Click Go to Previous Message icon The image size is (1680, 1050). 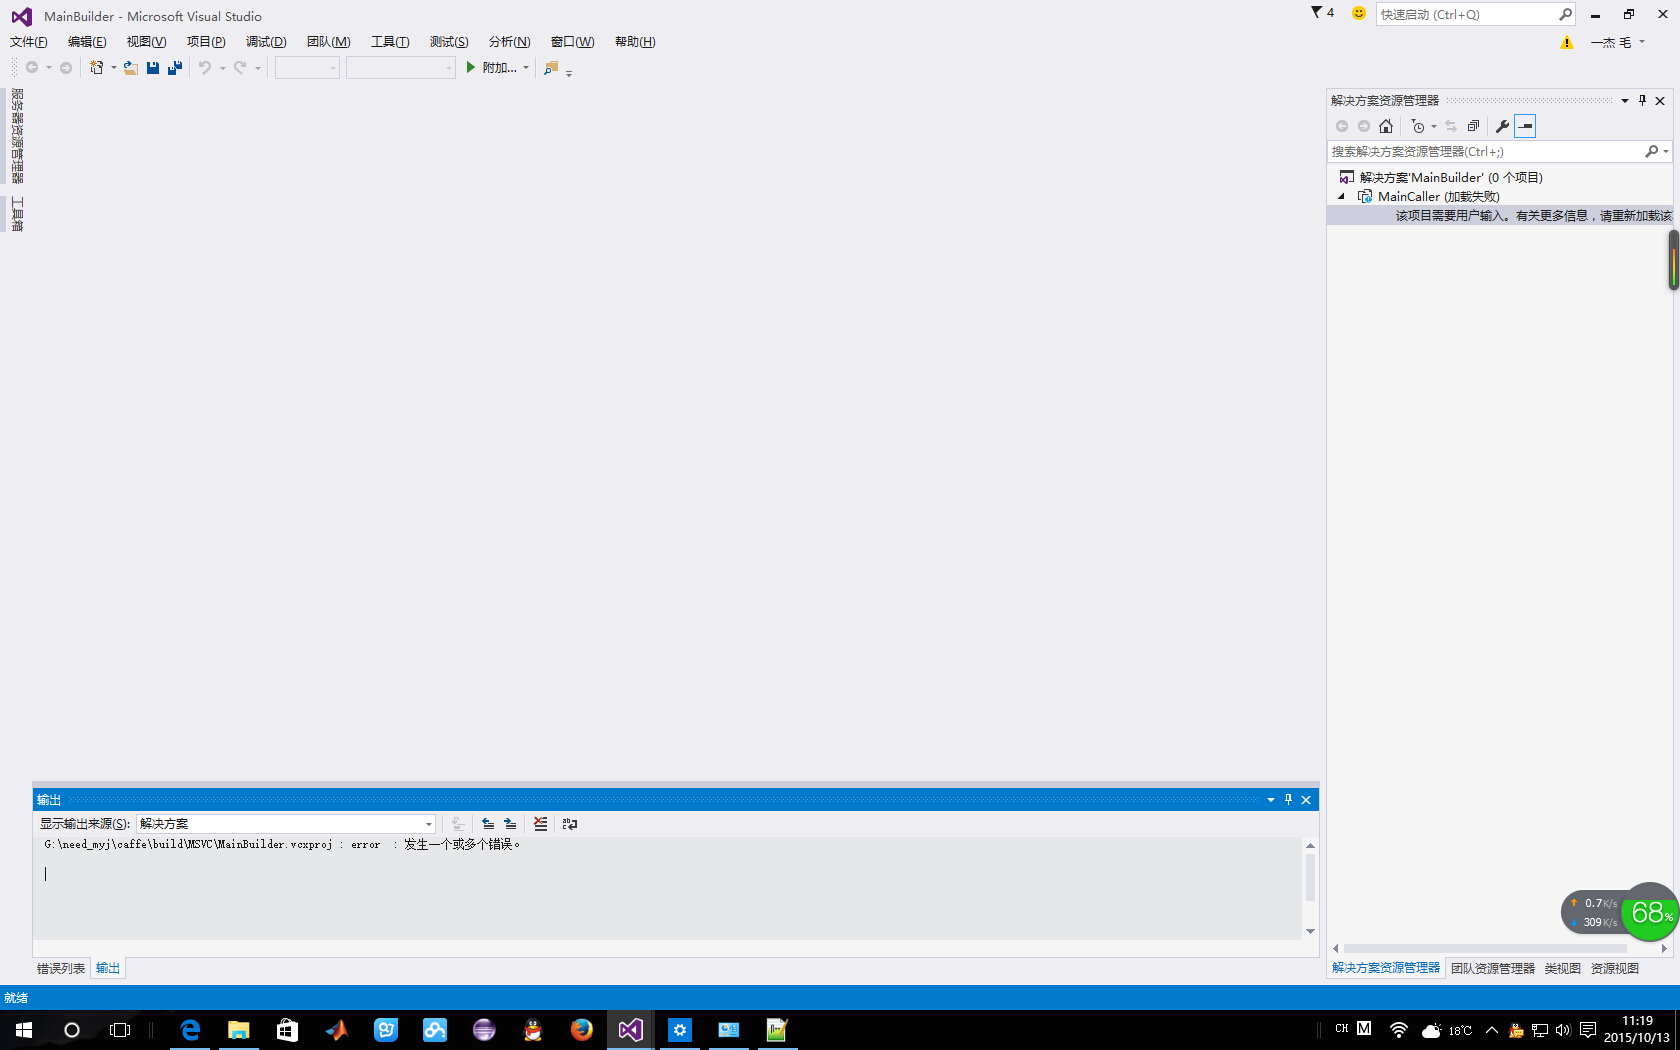[x=488, y=824]
